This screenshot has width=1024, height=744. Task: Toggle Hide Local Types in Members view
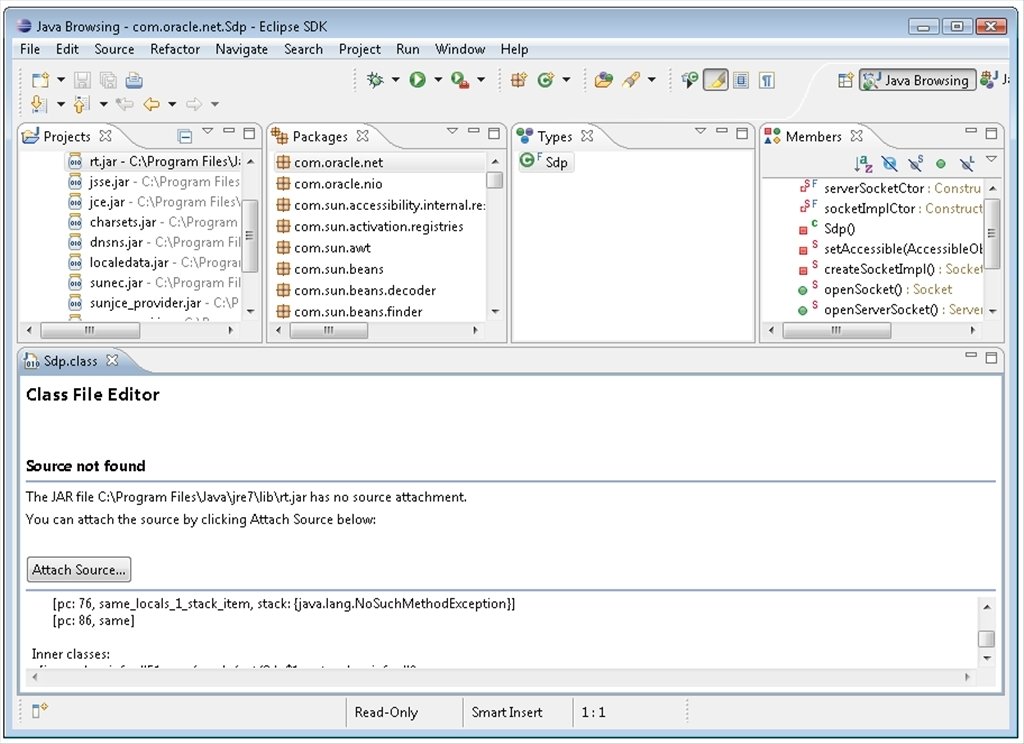(967, 163)
